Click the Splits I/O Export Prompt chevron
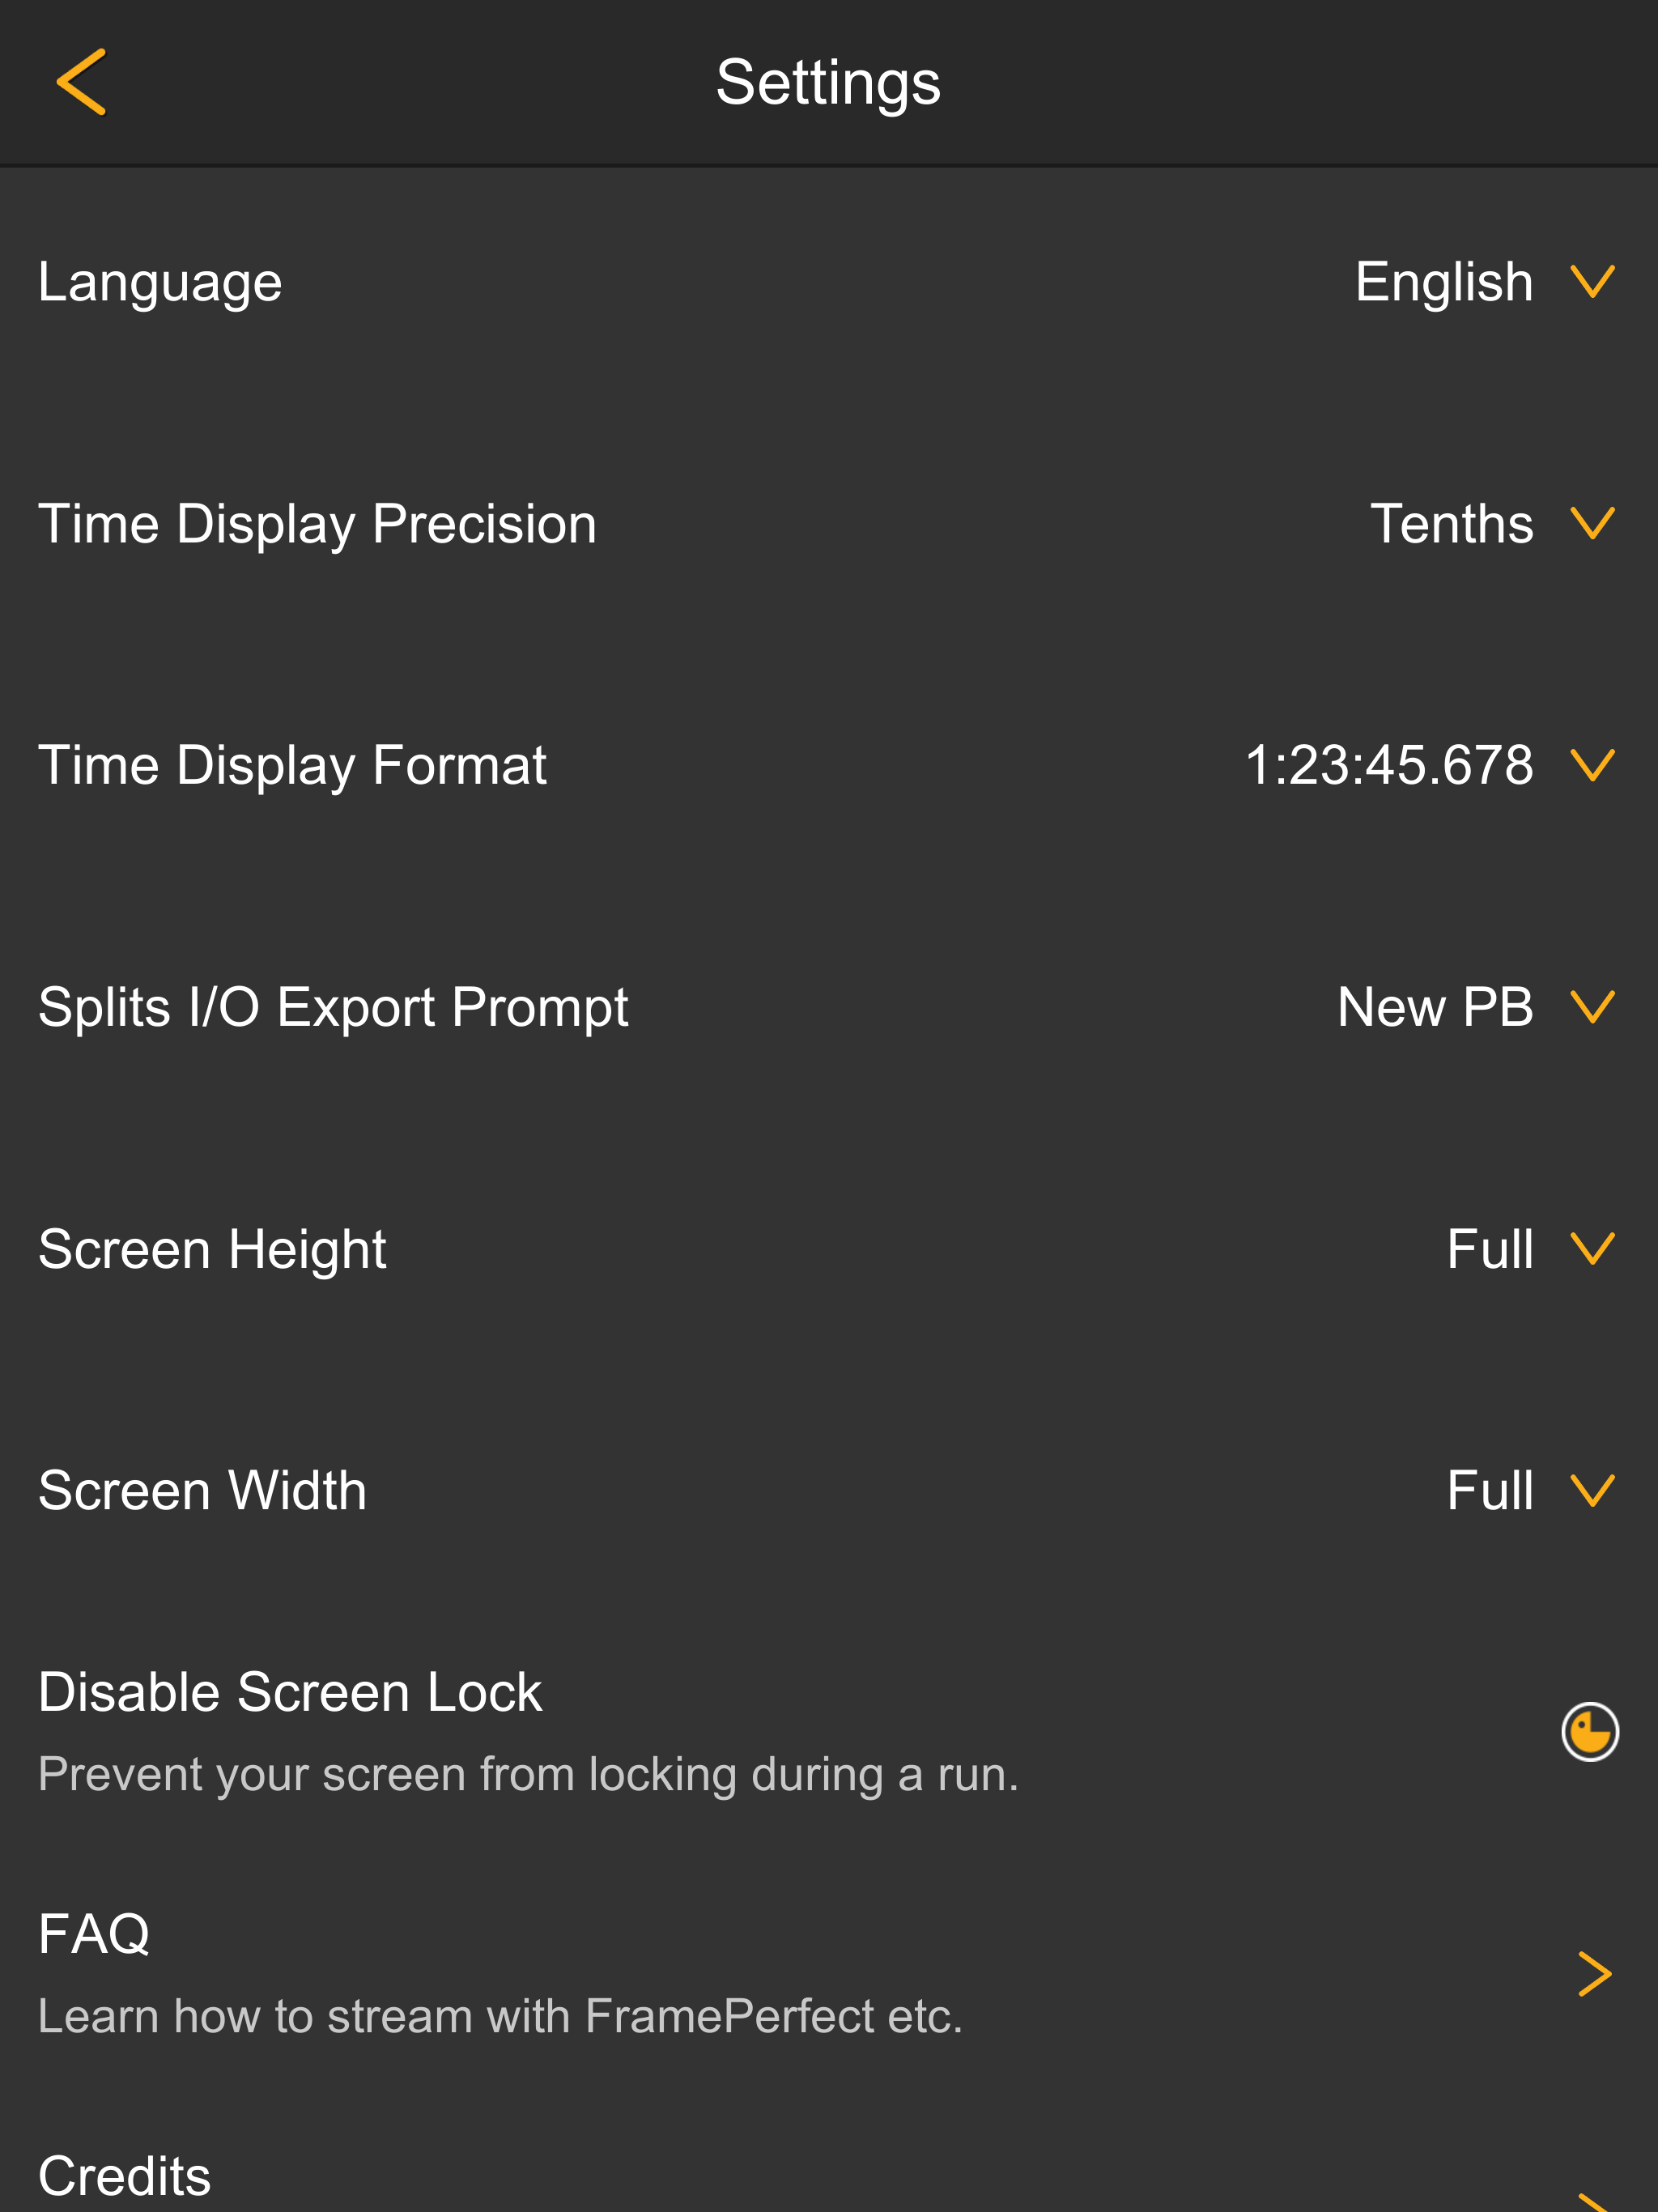The width and height of the screenshot is (1658, 2212). pos(1592,1007)
